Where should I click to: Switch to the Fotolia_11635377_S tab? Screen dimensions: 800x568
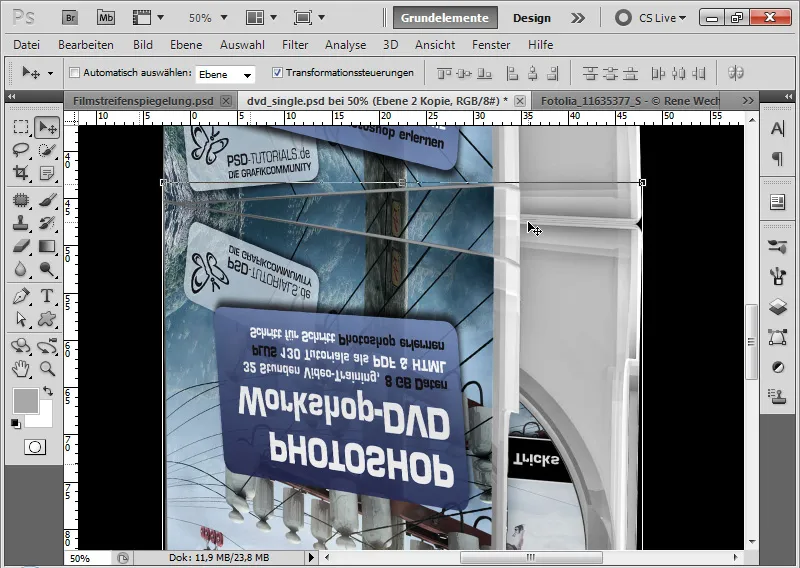pyautogui.click(x=630, y=101)
